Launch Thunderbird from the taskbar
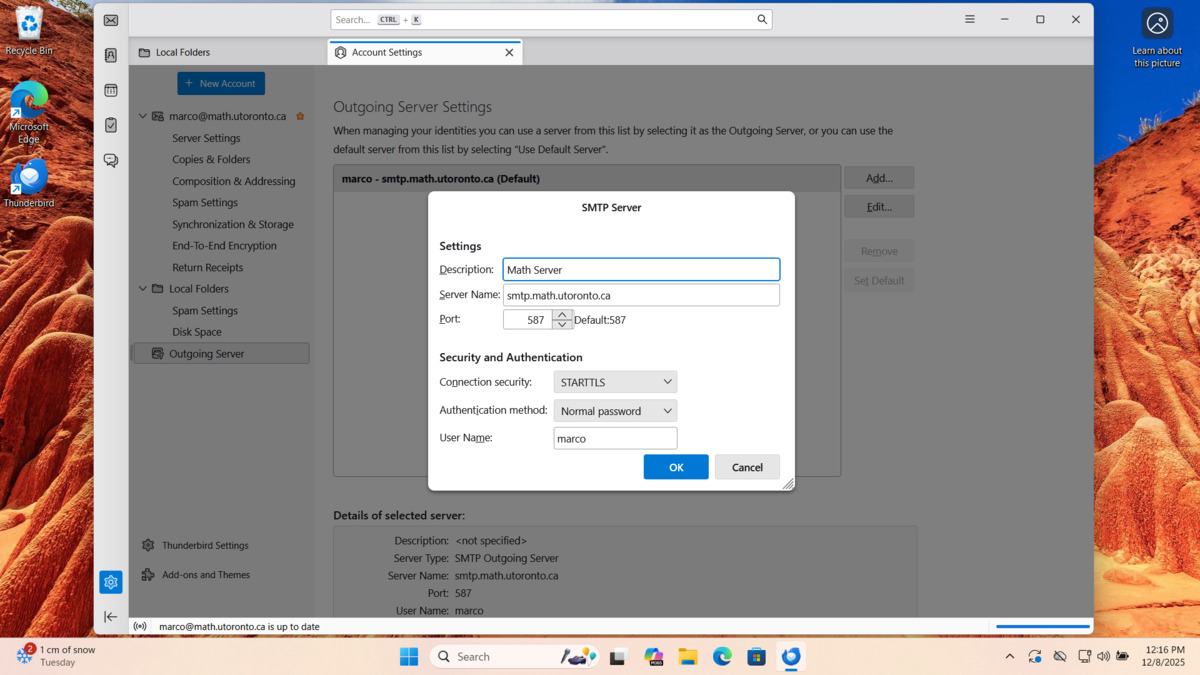 [x=791, y=656]
